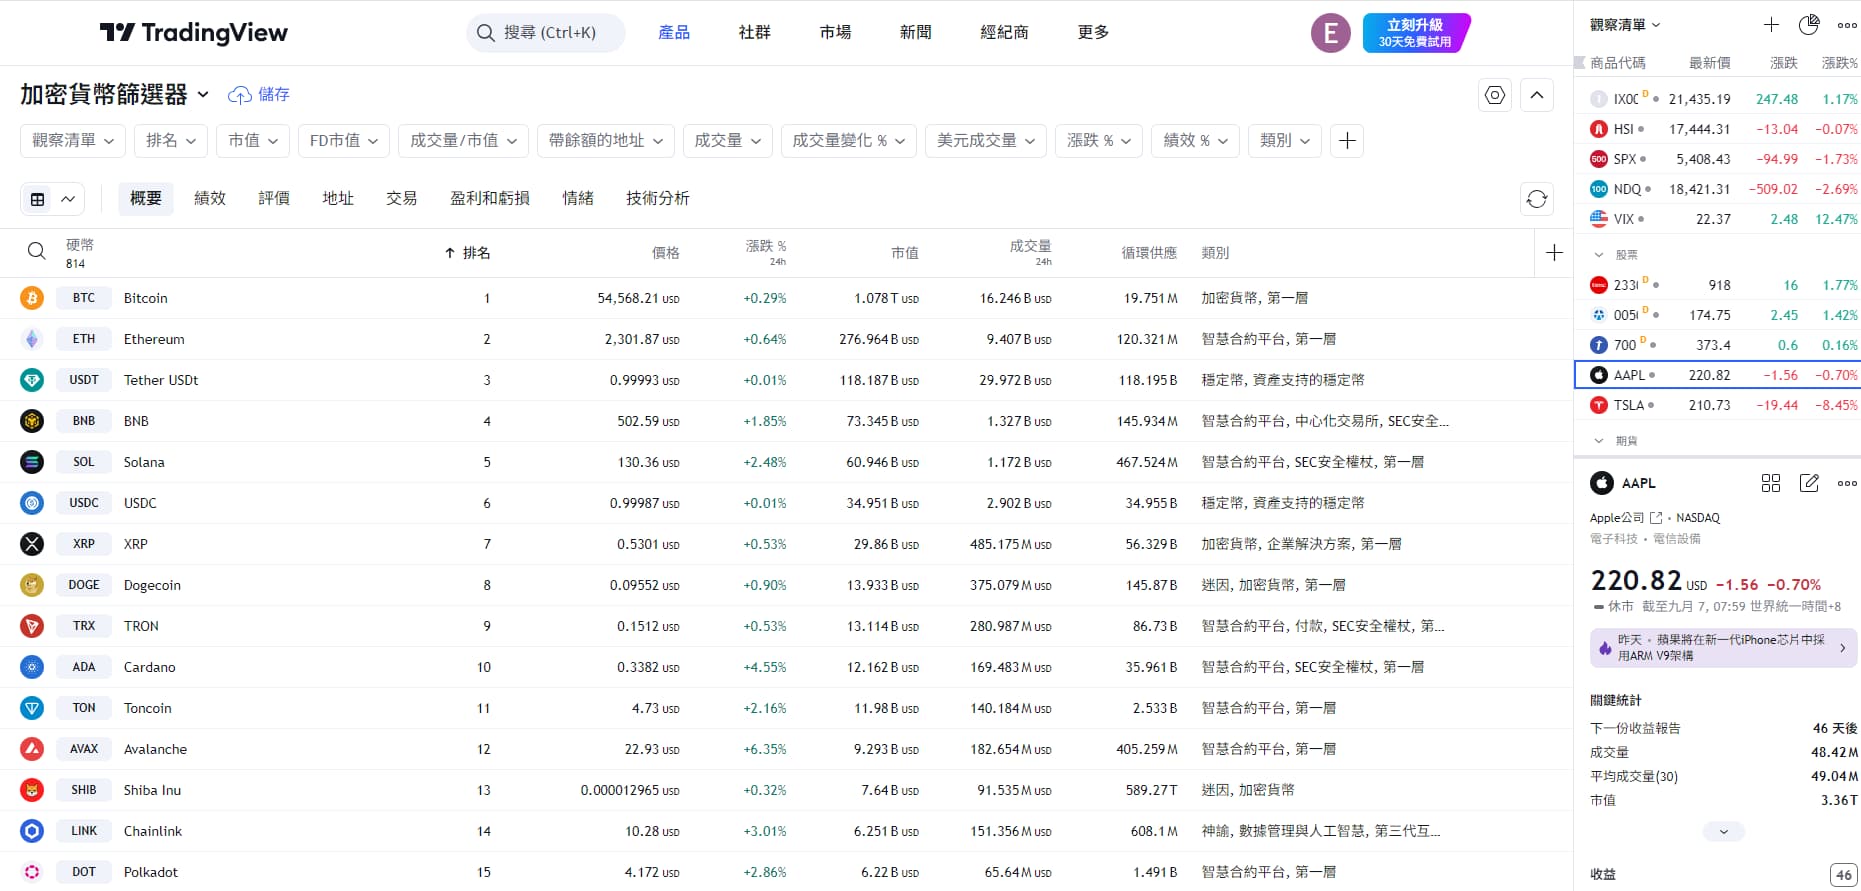Click the 收益 46 badge button
The width and height of the screenshot is (1861, 891).
[x=1844, y=875]
